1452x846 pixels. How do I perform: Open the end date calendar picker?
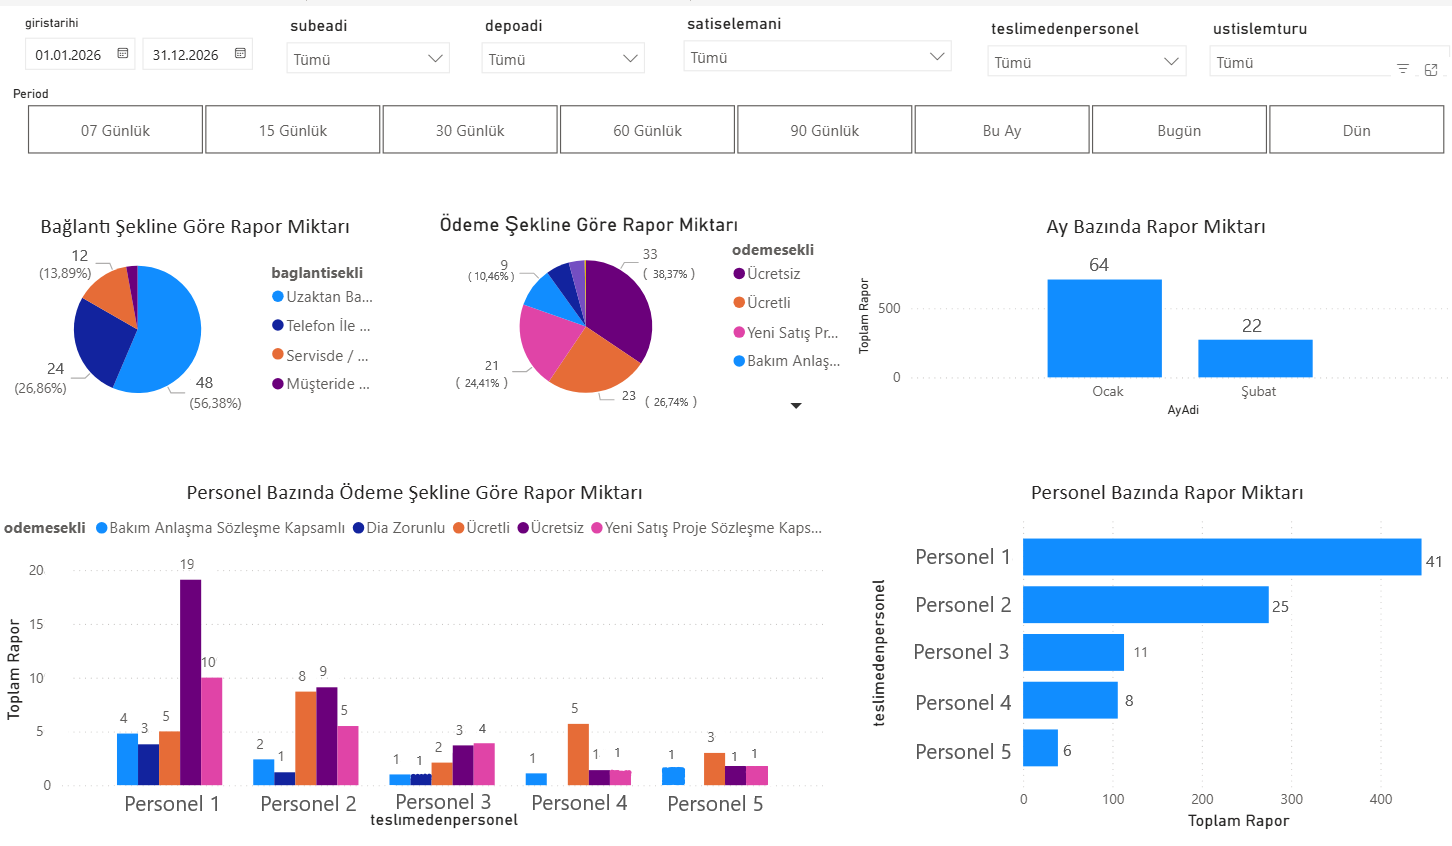[240, 54]
